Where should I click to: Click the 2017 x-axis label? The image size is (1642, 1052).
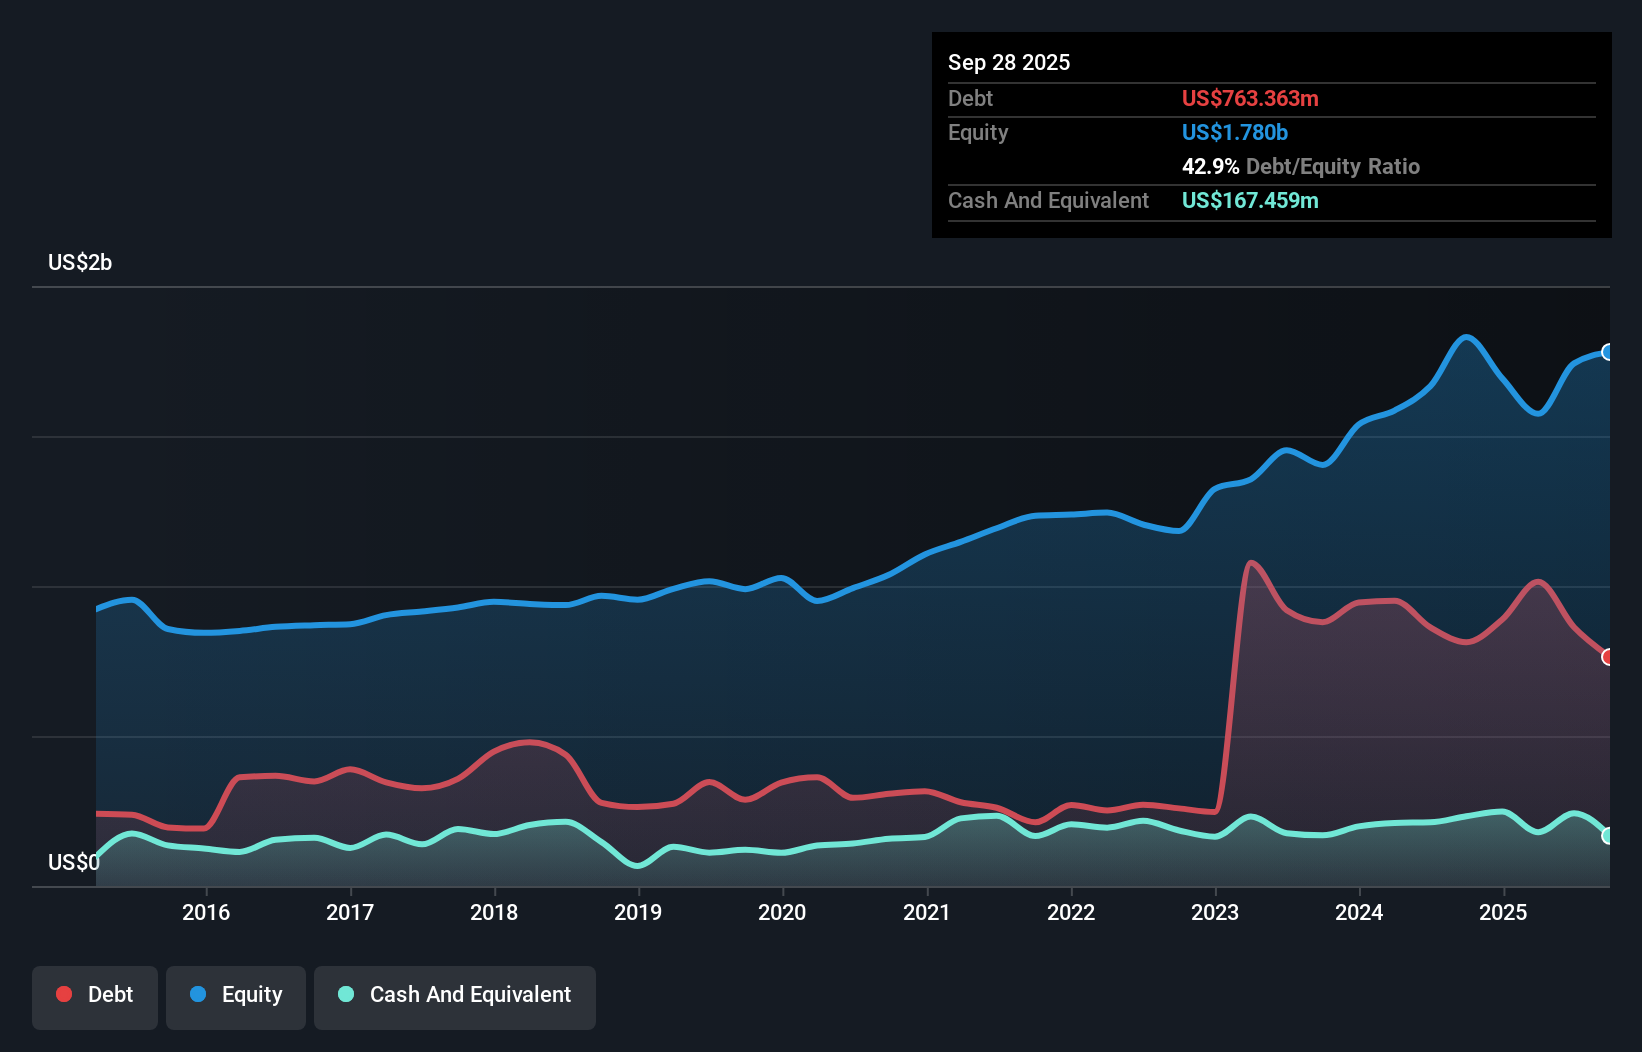pyautogui.click(x=350, y=912)
